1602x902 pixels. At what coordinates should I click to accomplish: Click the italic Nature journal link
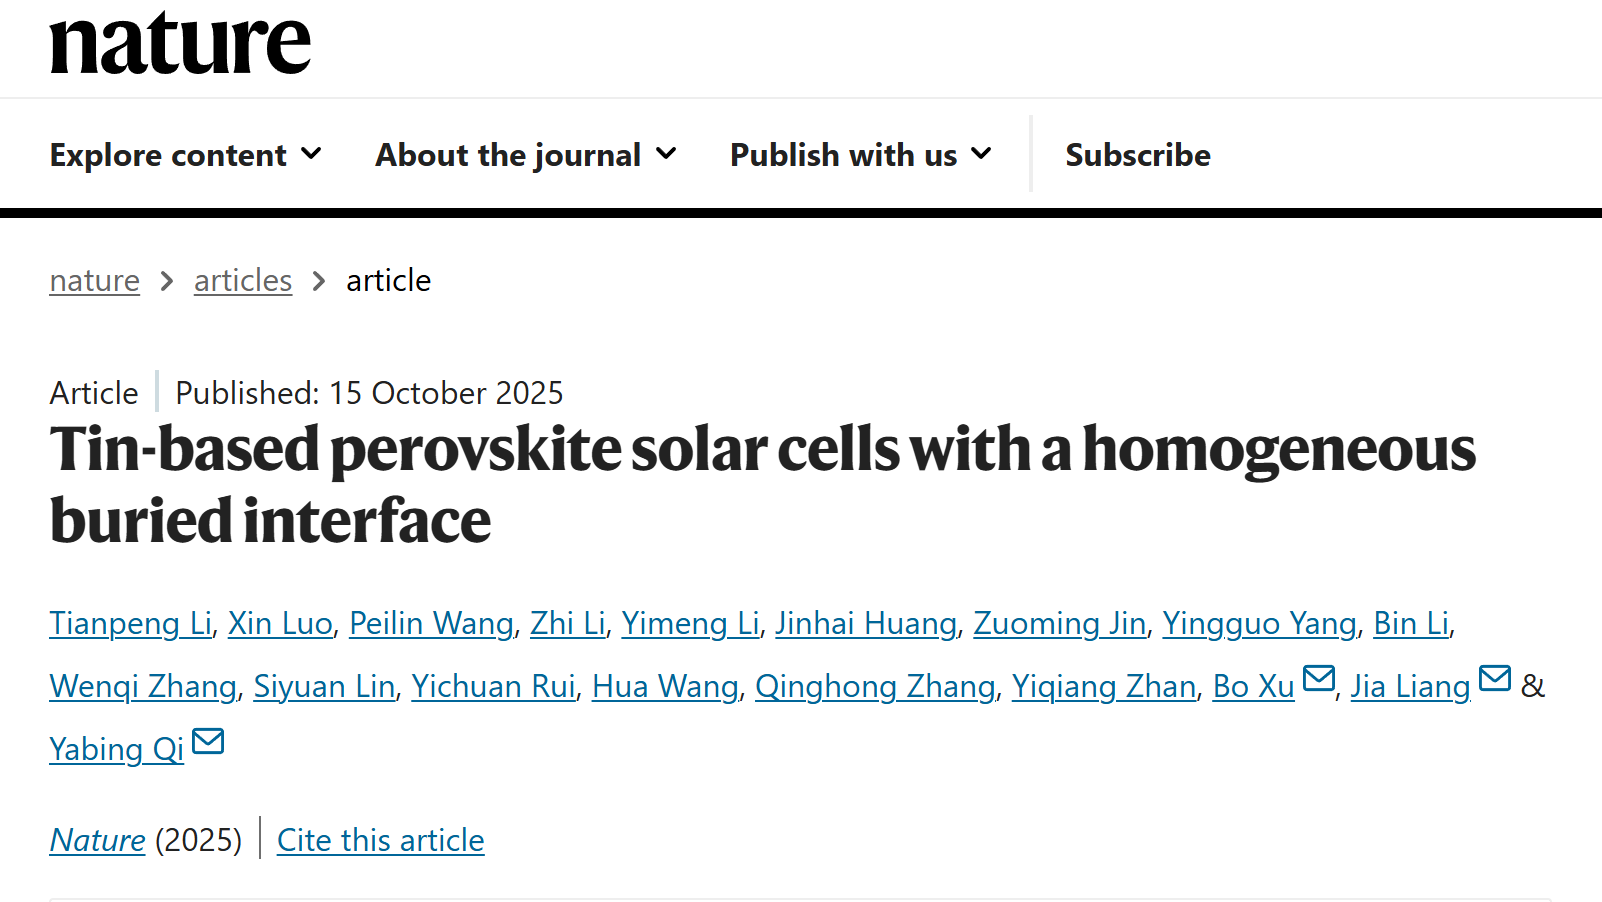[x=98, y=840]
